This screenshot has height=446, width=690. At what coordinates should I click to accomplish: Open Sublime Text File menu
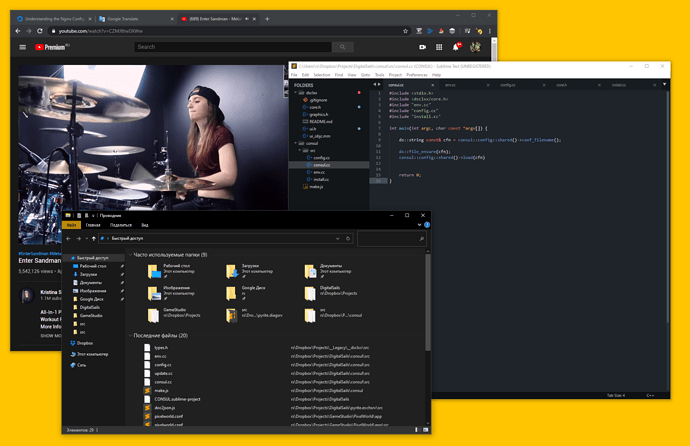coord(294,75)
